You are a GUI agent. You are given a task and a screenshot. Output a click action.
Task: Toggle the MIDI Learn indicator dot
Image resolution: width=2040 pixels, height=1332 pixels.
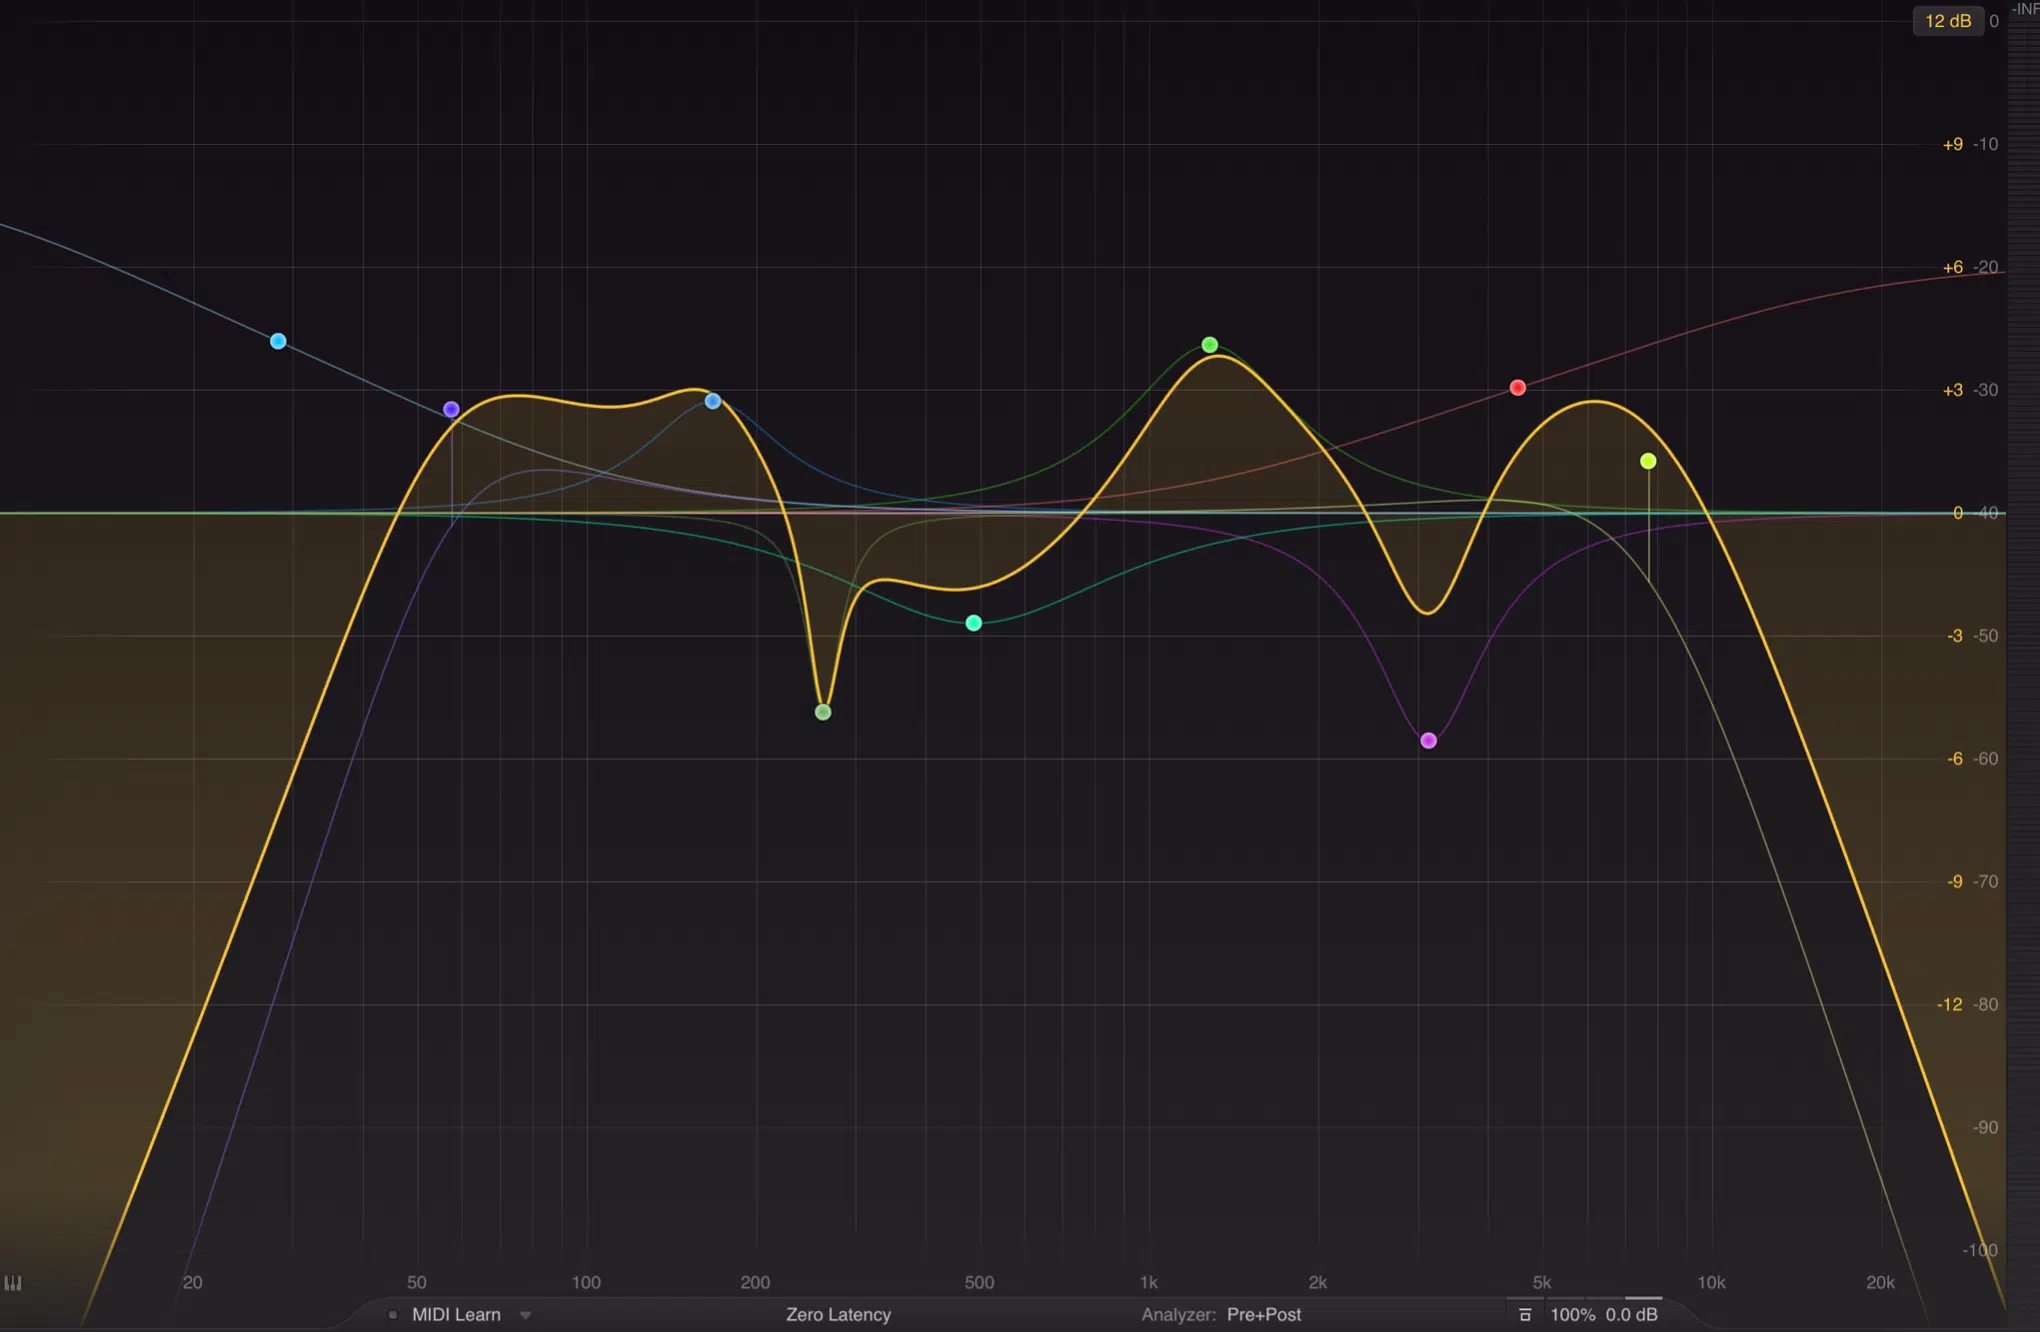pyautogui.click(x=393, y=1315)
